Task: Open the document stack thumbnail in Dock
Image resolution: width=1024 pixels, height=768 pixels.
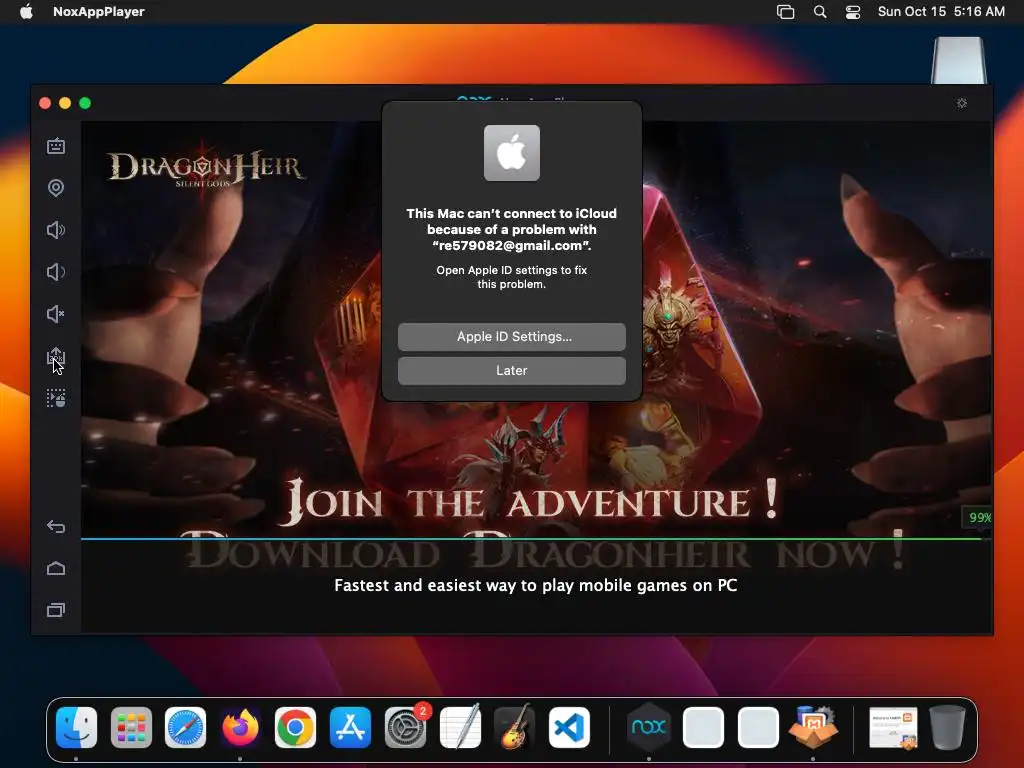Action: point(893,728)
